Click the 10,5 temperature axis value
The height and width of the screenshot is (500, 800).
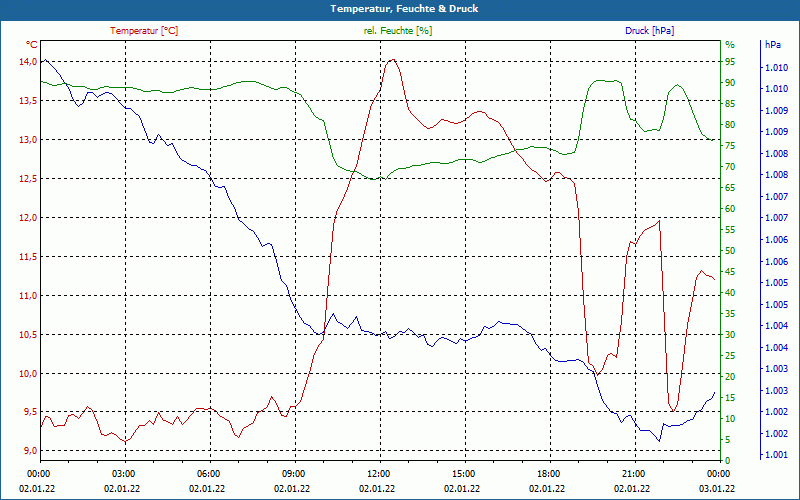pos(28,335)
